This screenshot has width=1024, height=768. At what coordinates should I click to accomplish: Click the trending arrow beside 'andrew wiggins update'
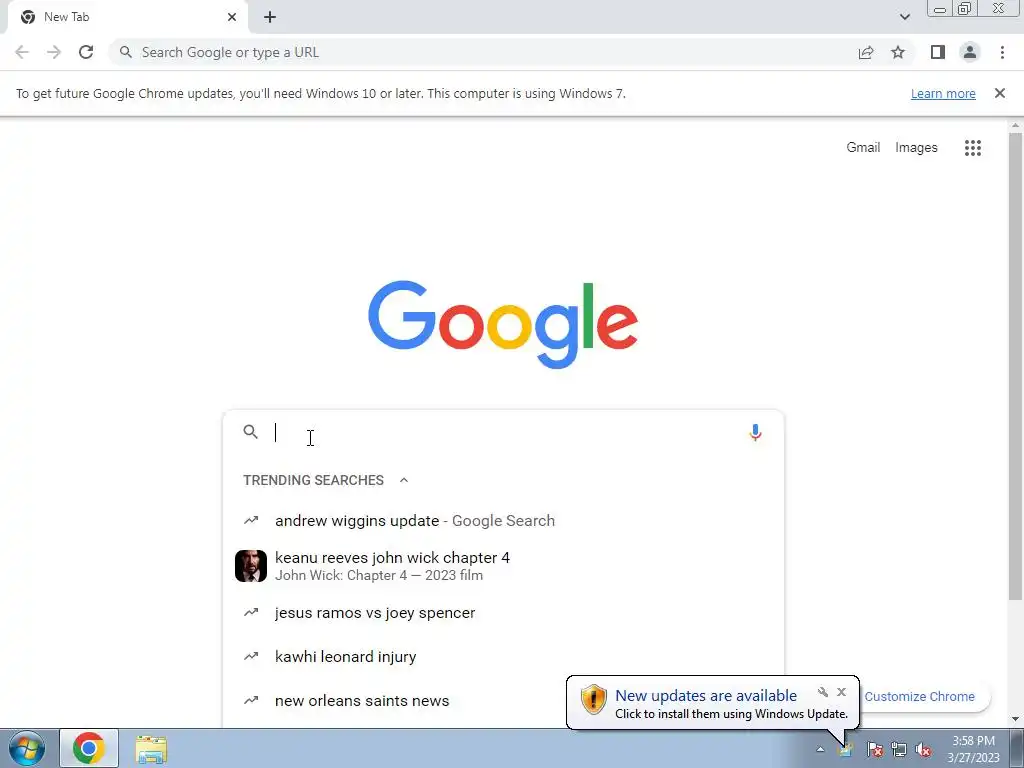251,520
